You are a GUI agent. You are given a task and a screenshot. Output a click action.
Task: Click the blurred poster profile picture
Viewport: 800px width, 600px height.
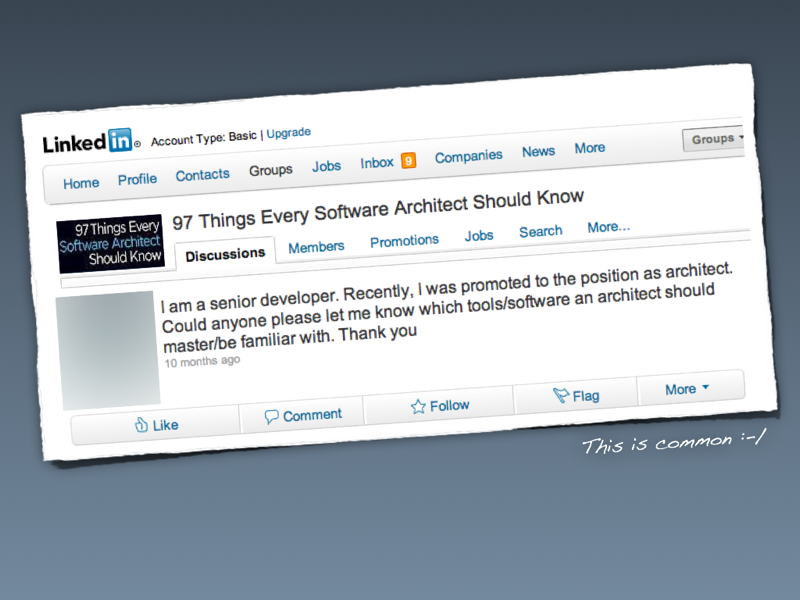click(x=108, y=350)
